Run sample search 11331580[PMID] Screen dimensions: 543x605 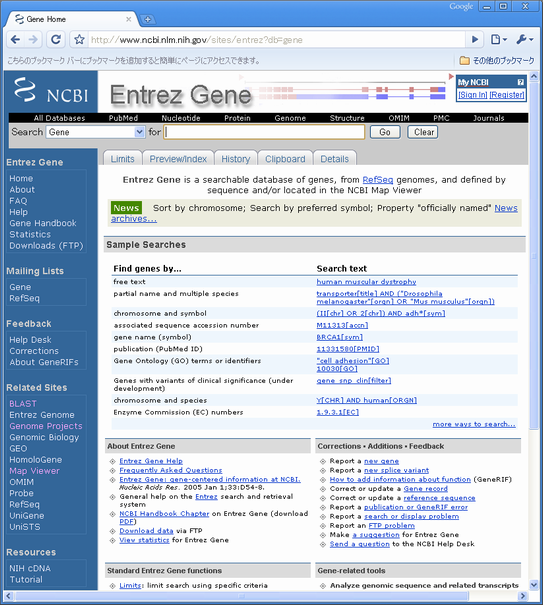tap(348, 349)
